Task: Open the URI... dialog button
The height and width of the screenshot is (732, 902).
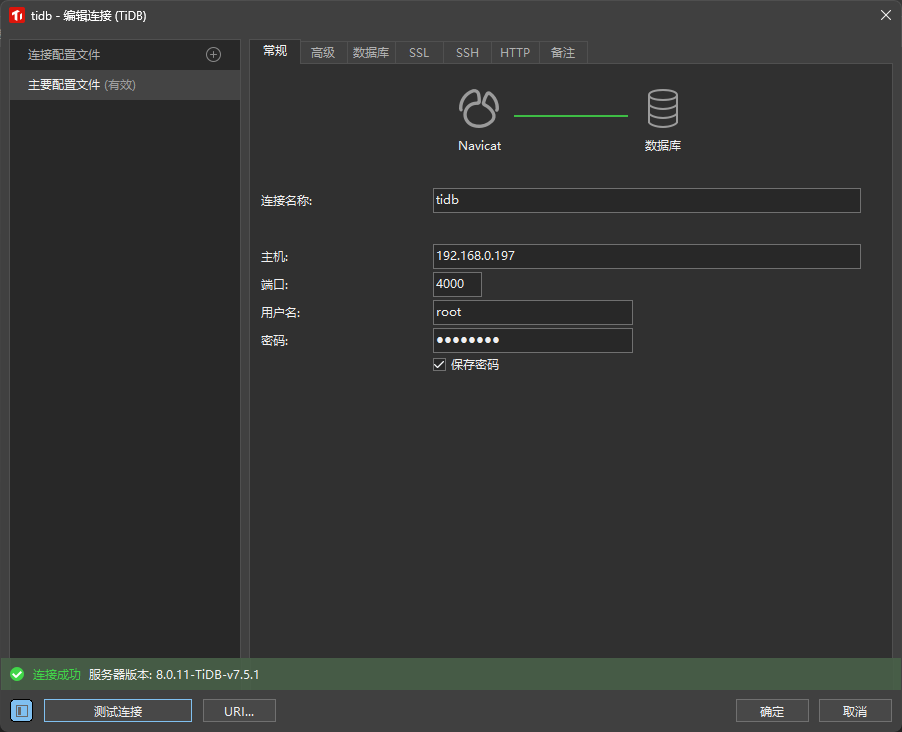Action: 239,711
